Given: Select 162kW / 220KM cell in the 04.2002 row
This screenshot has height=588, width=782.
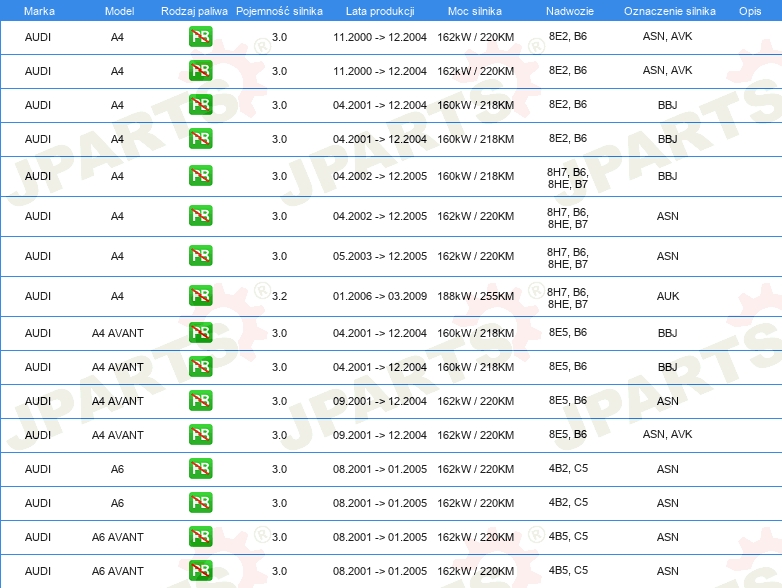Looking at the screenshot, I should [475, 216].
